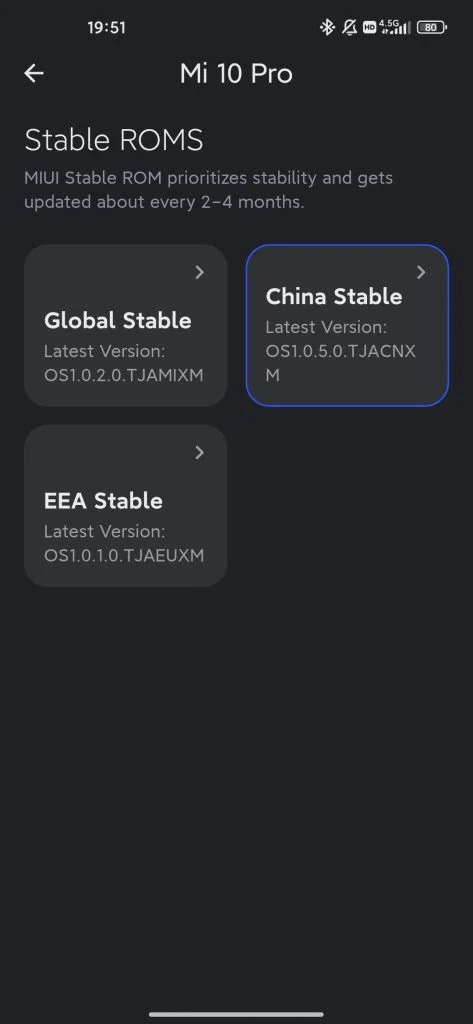Select the China Stable ROM card title
The height and width of the screenshot is (1024, 473).
coord(334,296)
